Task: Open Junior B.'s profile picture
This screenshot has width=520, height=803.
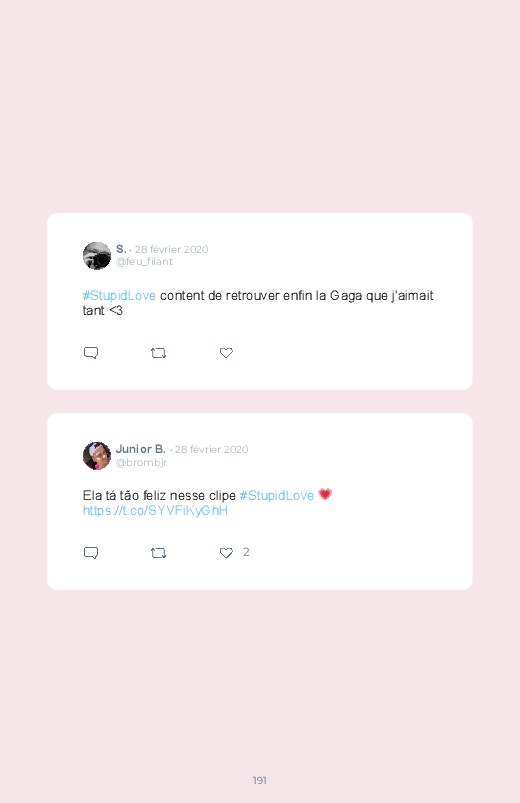Action: click(97, 455)
